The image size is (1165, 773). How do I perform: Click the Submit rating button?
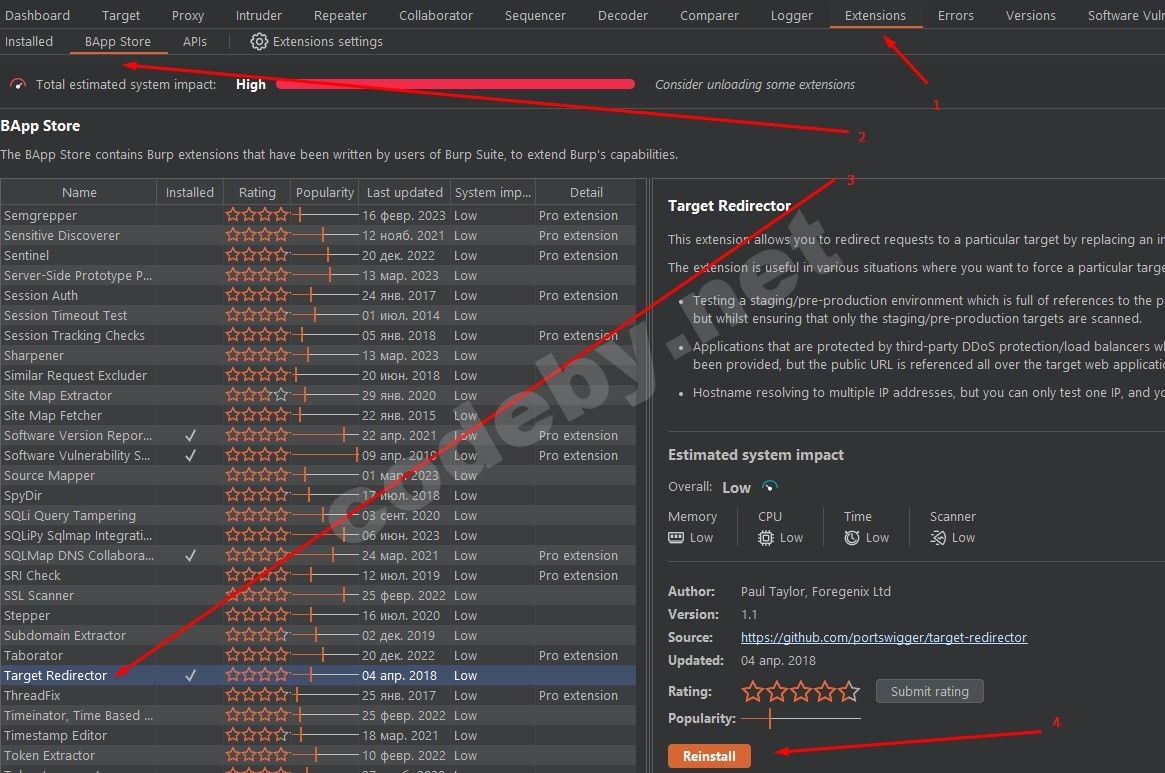(929, 690)
